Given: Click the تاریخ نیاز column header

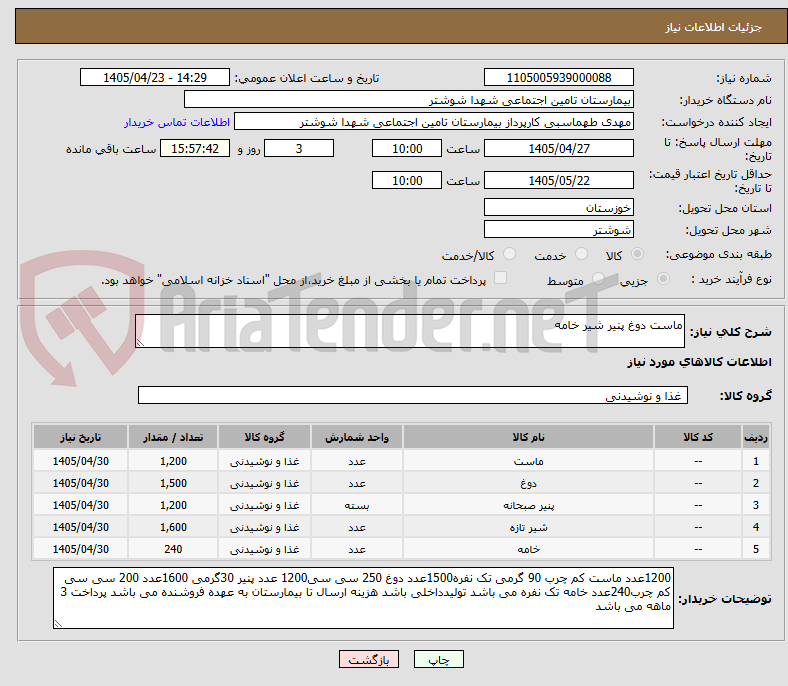Looking at the screenshot, I should tap(80, 437).
